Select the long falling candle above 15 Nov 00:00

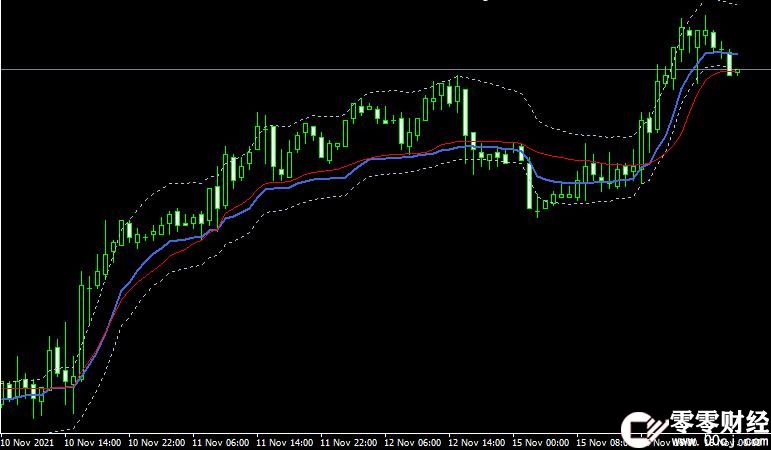point(530,185)
